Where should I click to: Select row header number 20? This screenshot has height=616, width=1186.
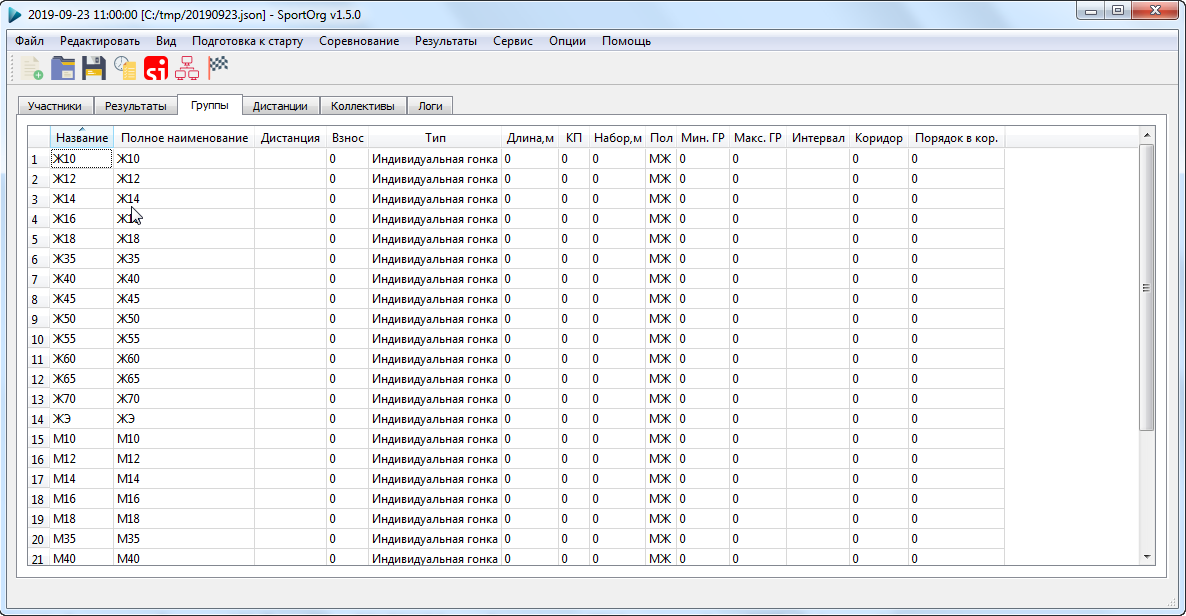[x=38, y=540]
